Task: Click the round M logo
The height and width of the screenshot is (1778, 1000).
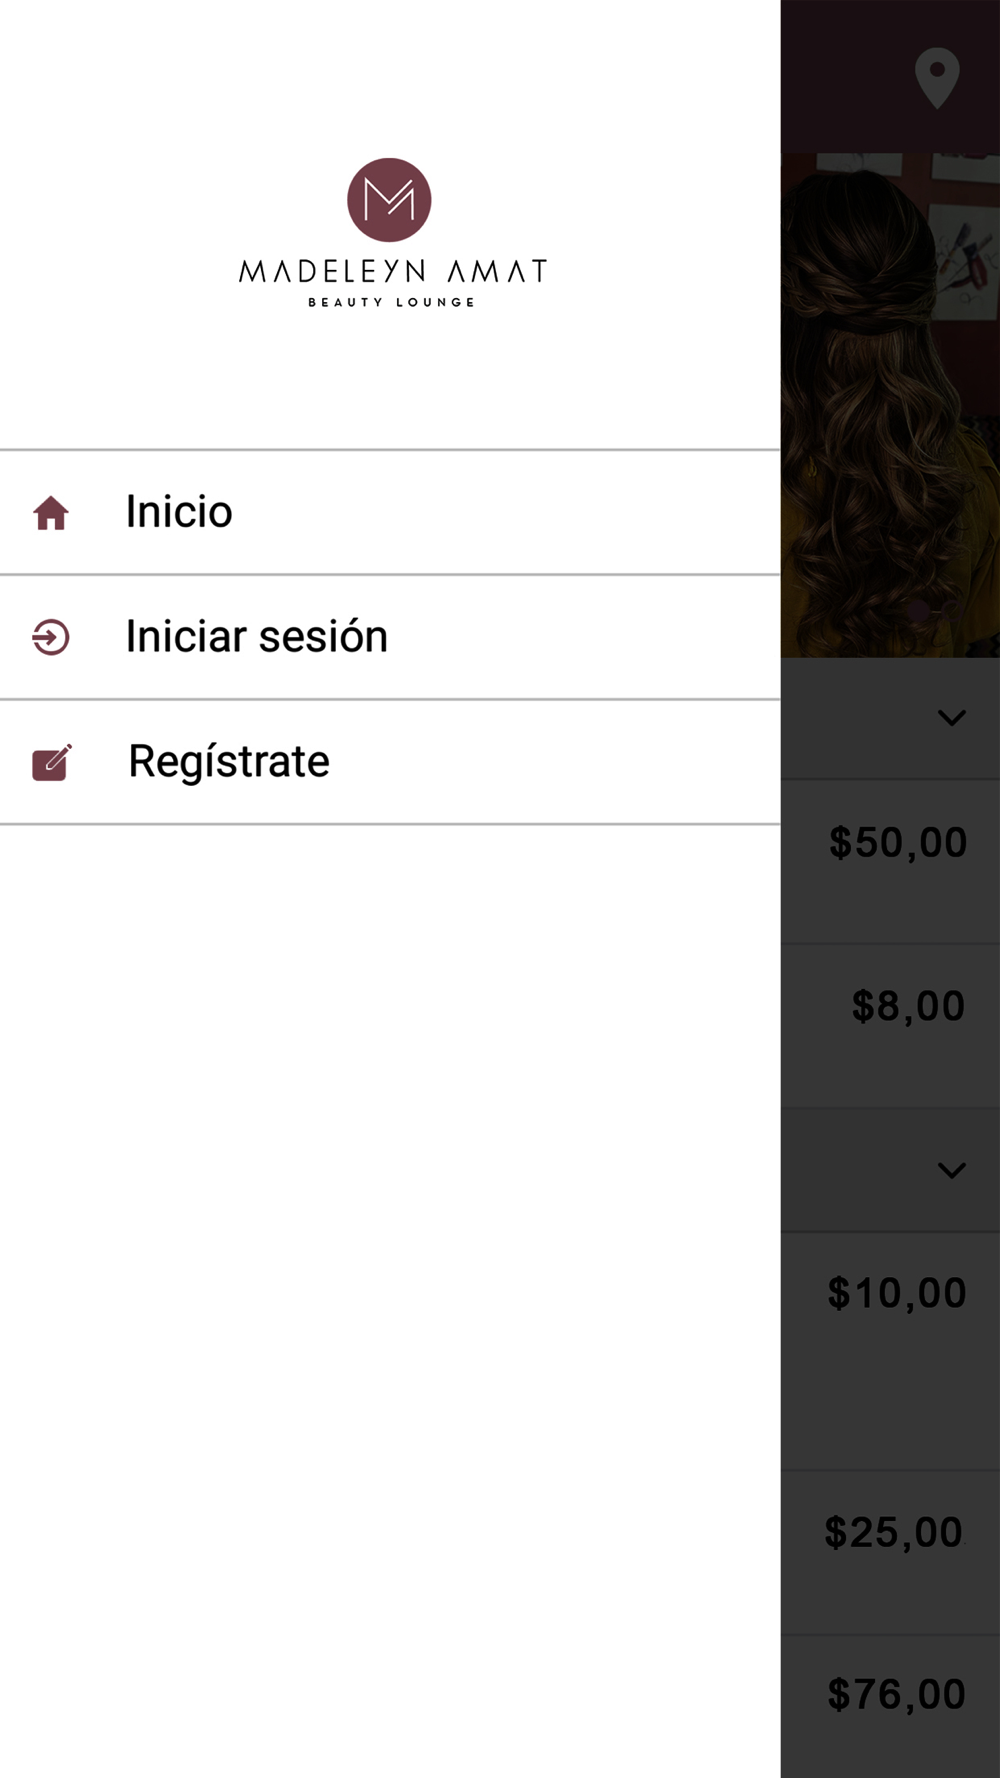Action: click(x=389, y=200)
